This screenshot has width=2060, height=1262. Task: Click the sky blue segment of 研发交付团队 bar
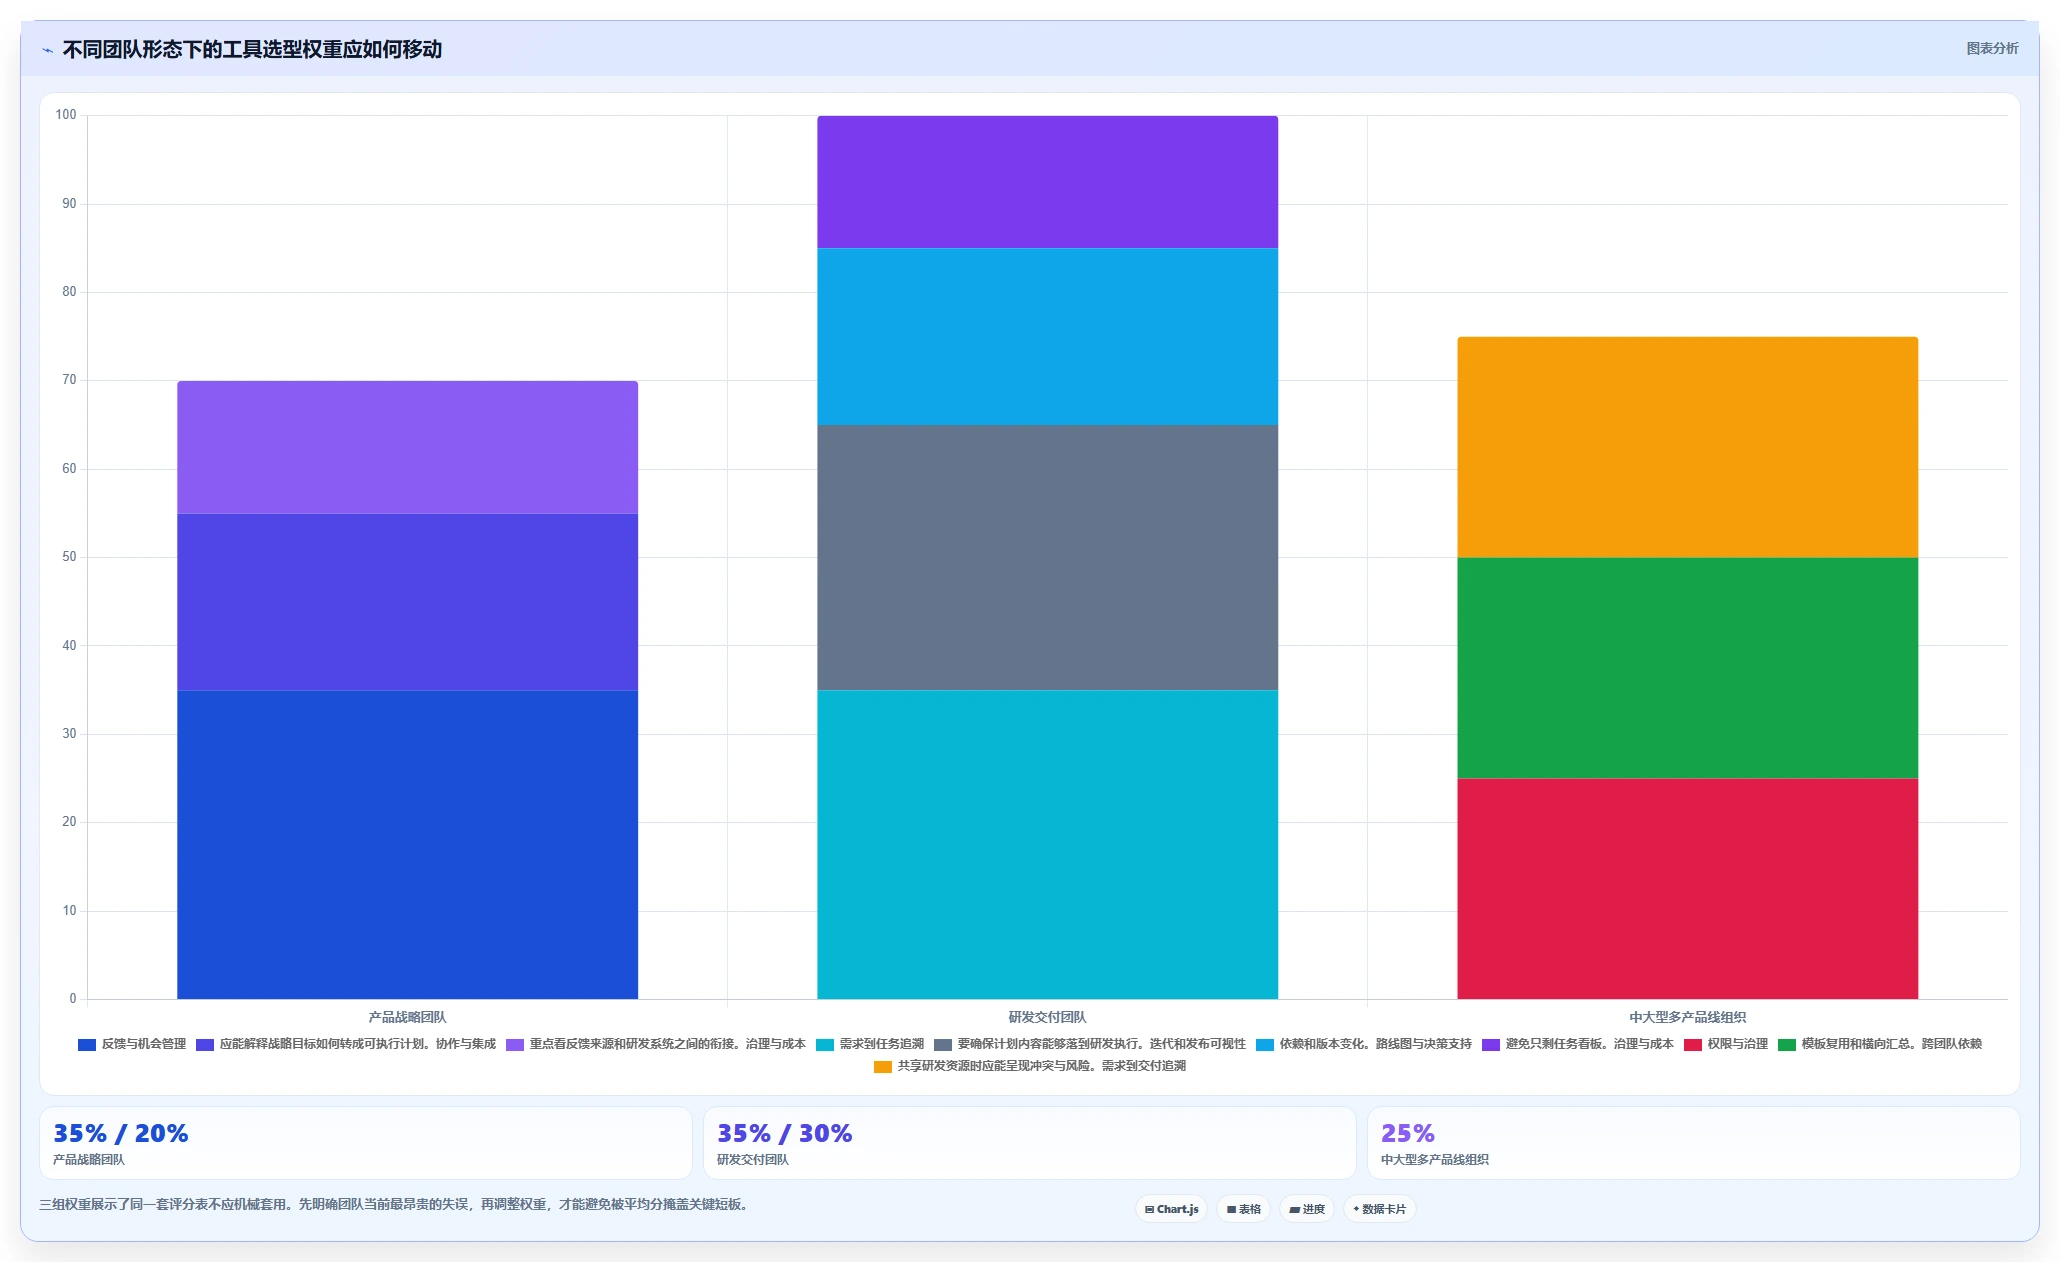click(1047, 337)
